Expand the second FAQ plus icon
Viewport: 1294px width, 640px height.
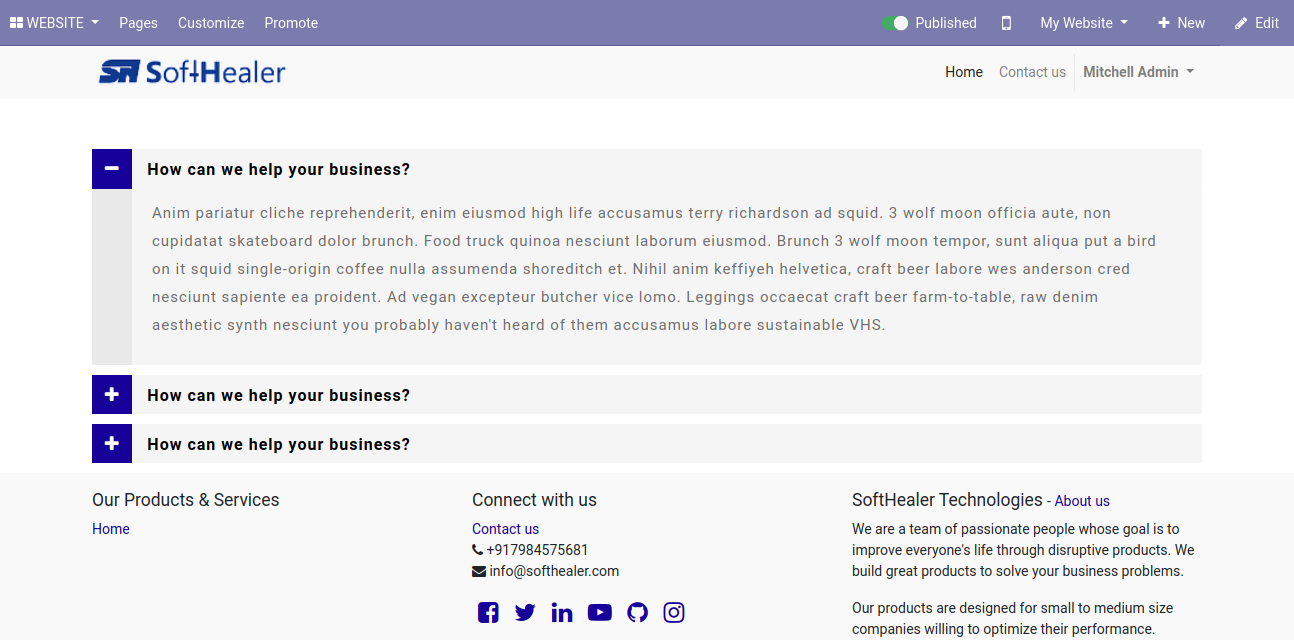click(112, 395)
